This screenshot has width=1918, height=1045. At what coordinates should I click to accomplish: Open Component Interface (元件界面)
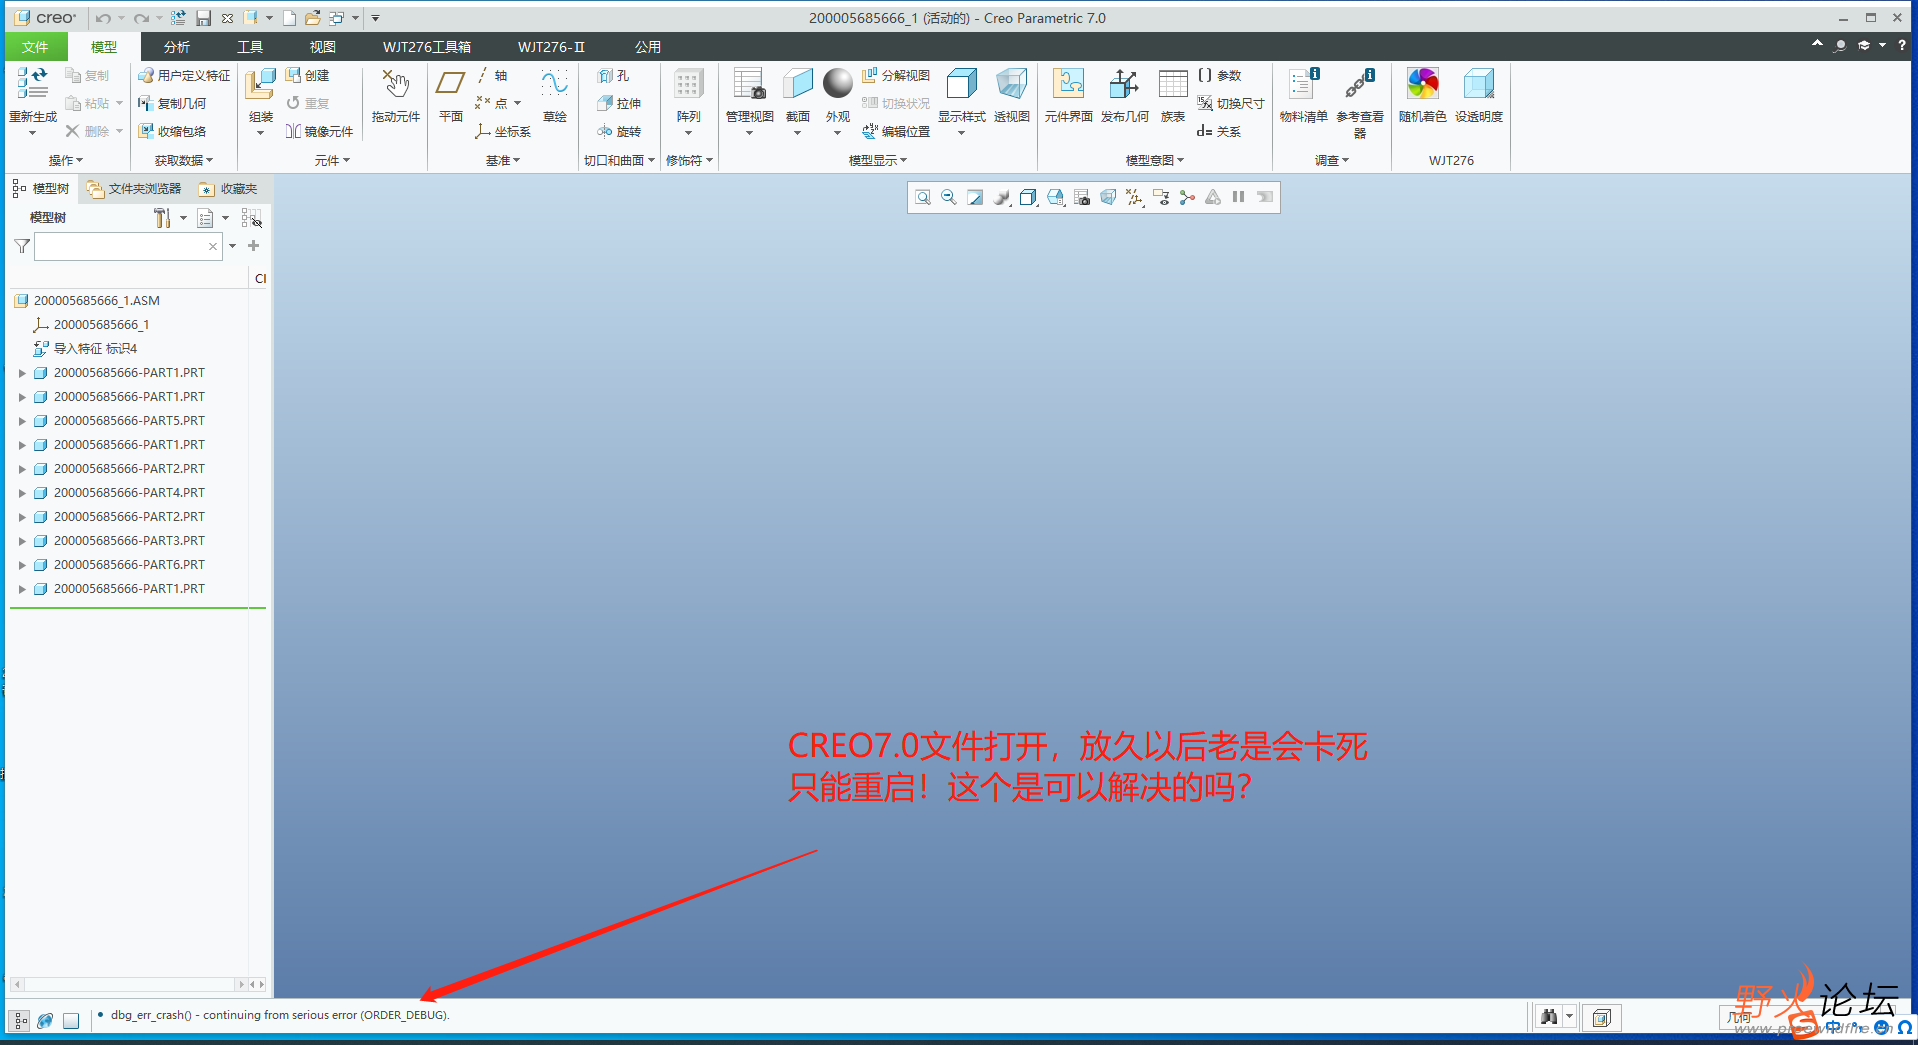[x=1068, y=95]
